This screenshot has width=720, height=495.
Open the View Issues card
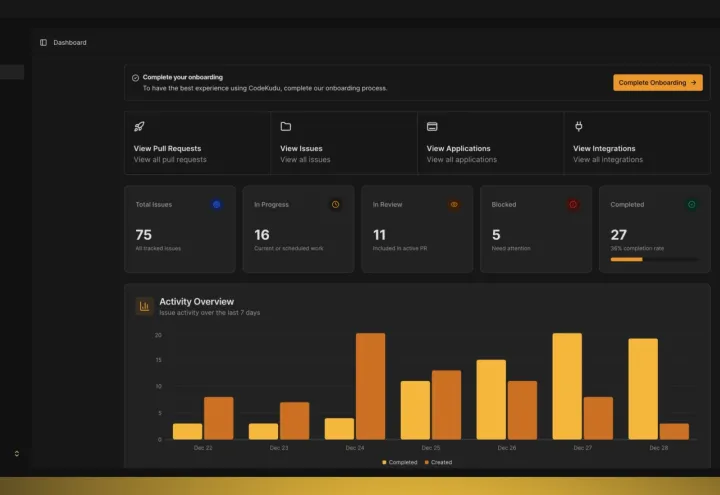click(344, 143)
